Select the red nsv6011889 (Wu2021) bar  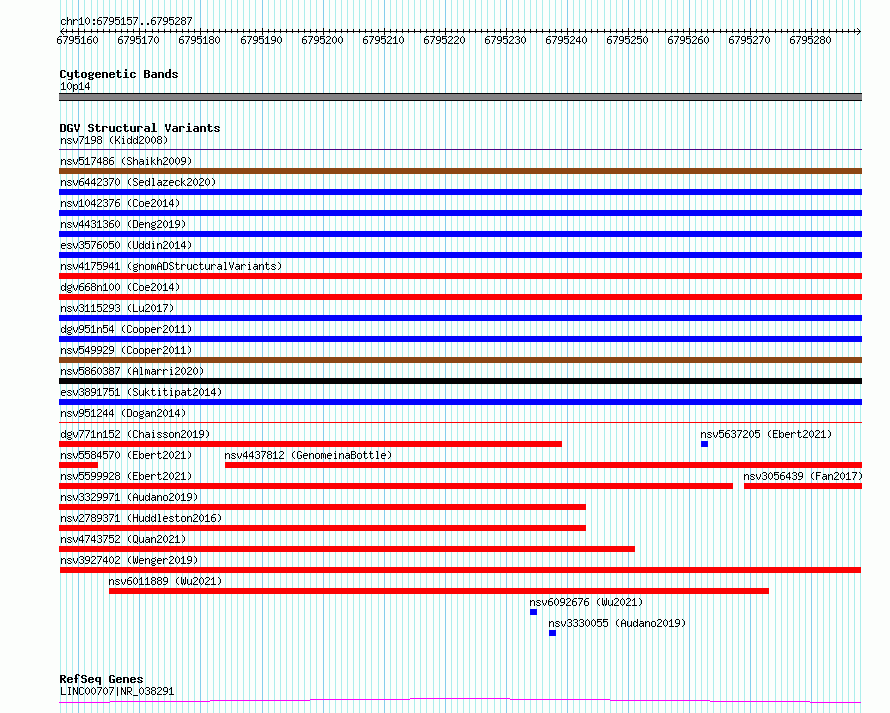439,591
